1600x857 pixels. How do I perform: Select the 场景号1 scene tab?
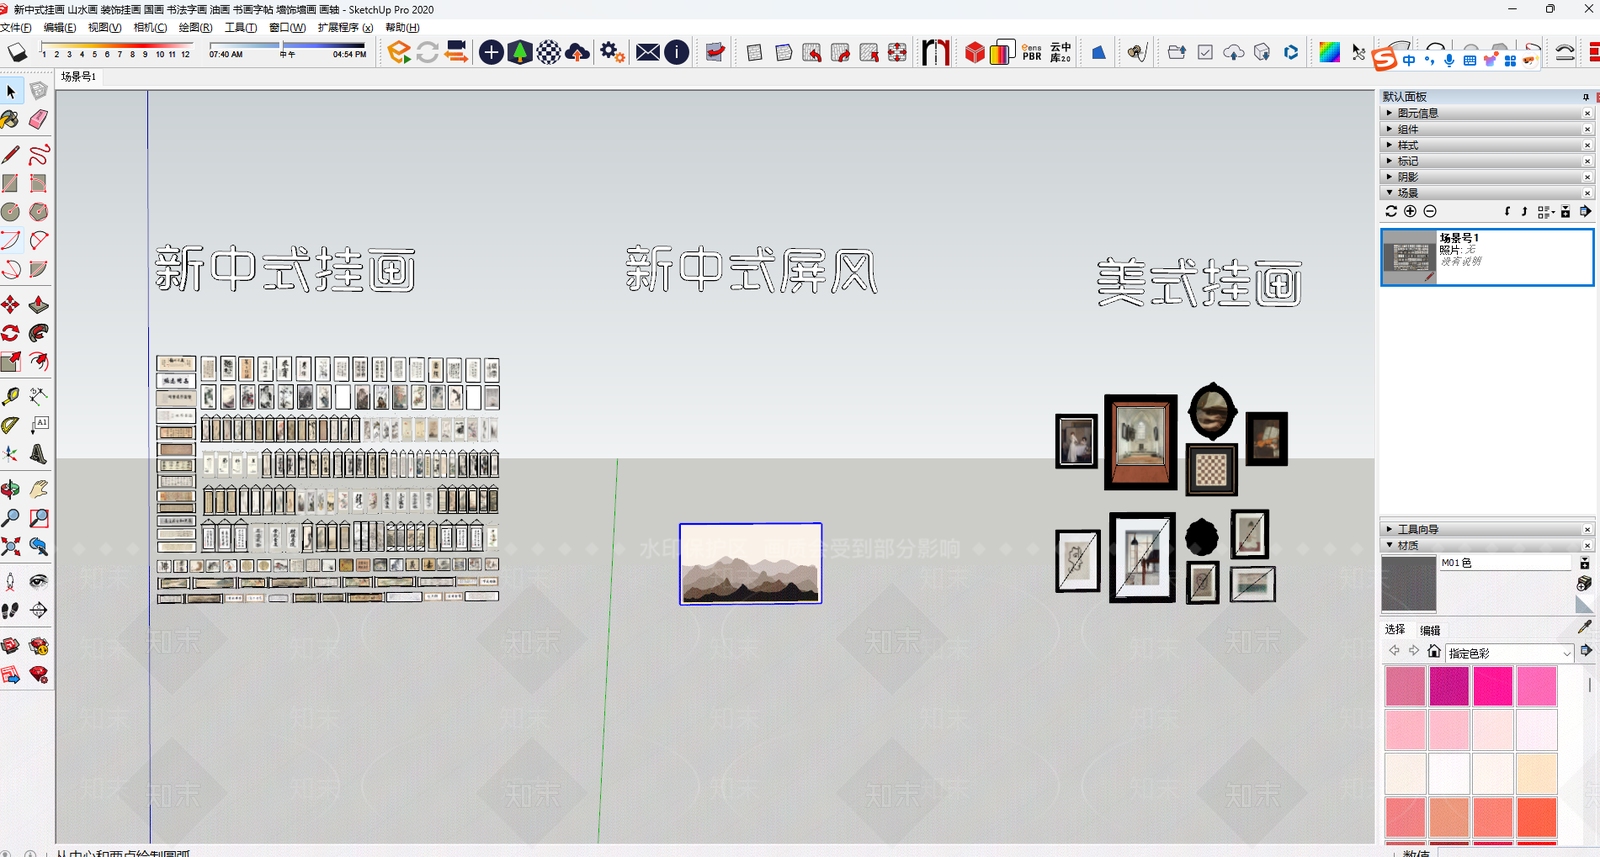coord(78,76)
